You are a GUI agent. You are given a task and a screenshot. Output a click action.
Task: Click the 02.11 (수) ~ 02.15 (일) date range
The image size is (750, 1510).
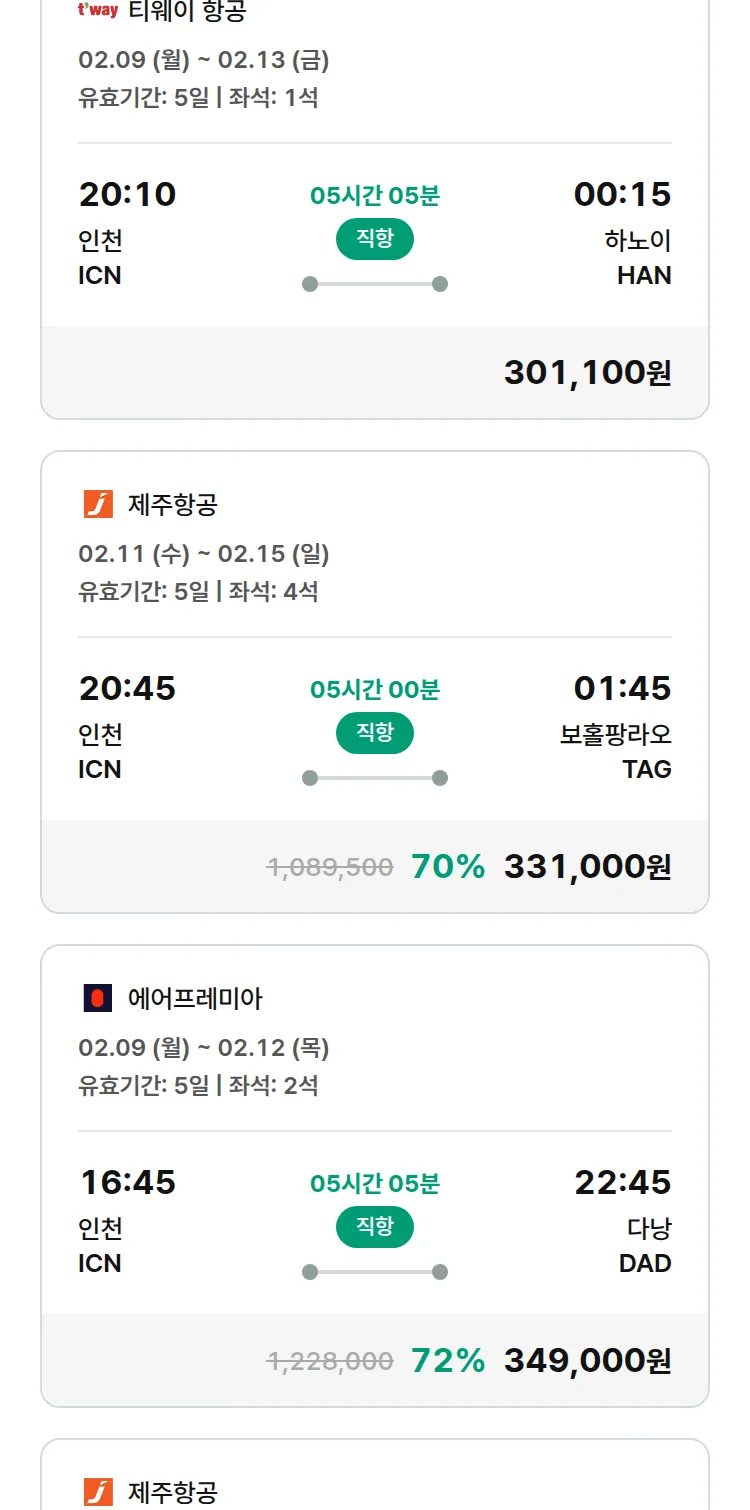tap(203, 554)
